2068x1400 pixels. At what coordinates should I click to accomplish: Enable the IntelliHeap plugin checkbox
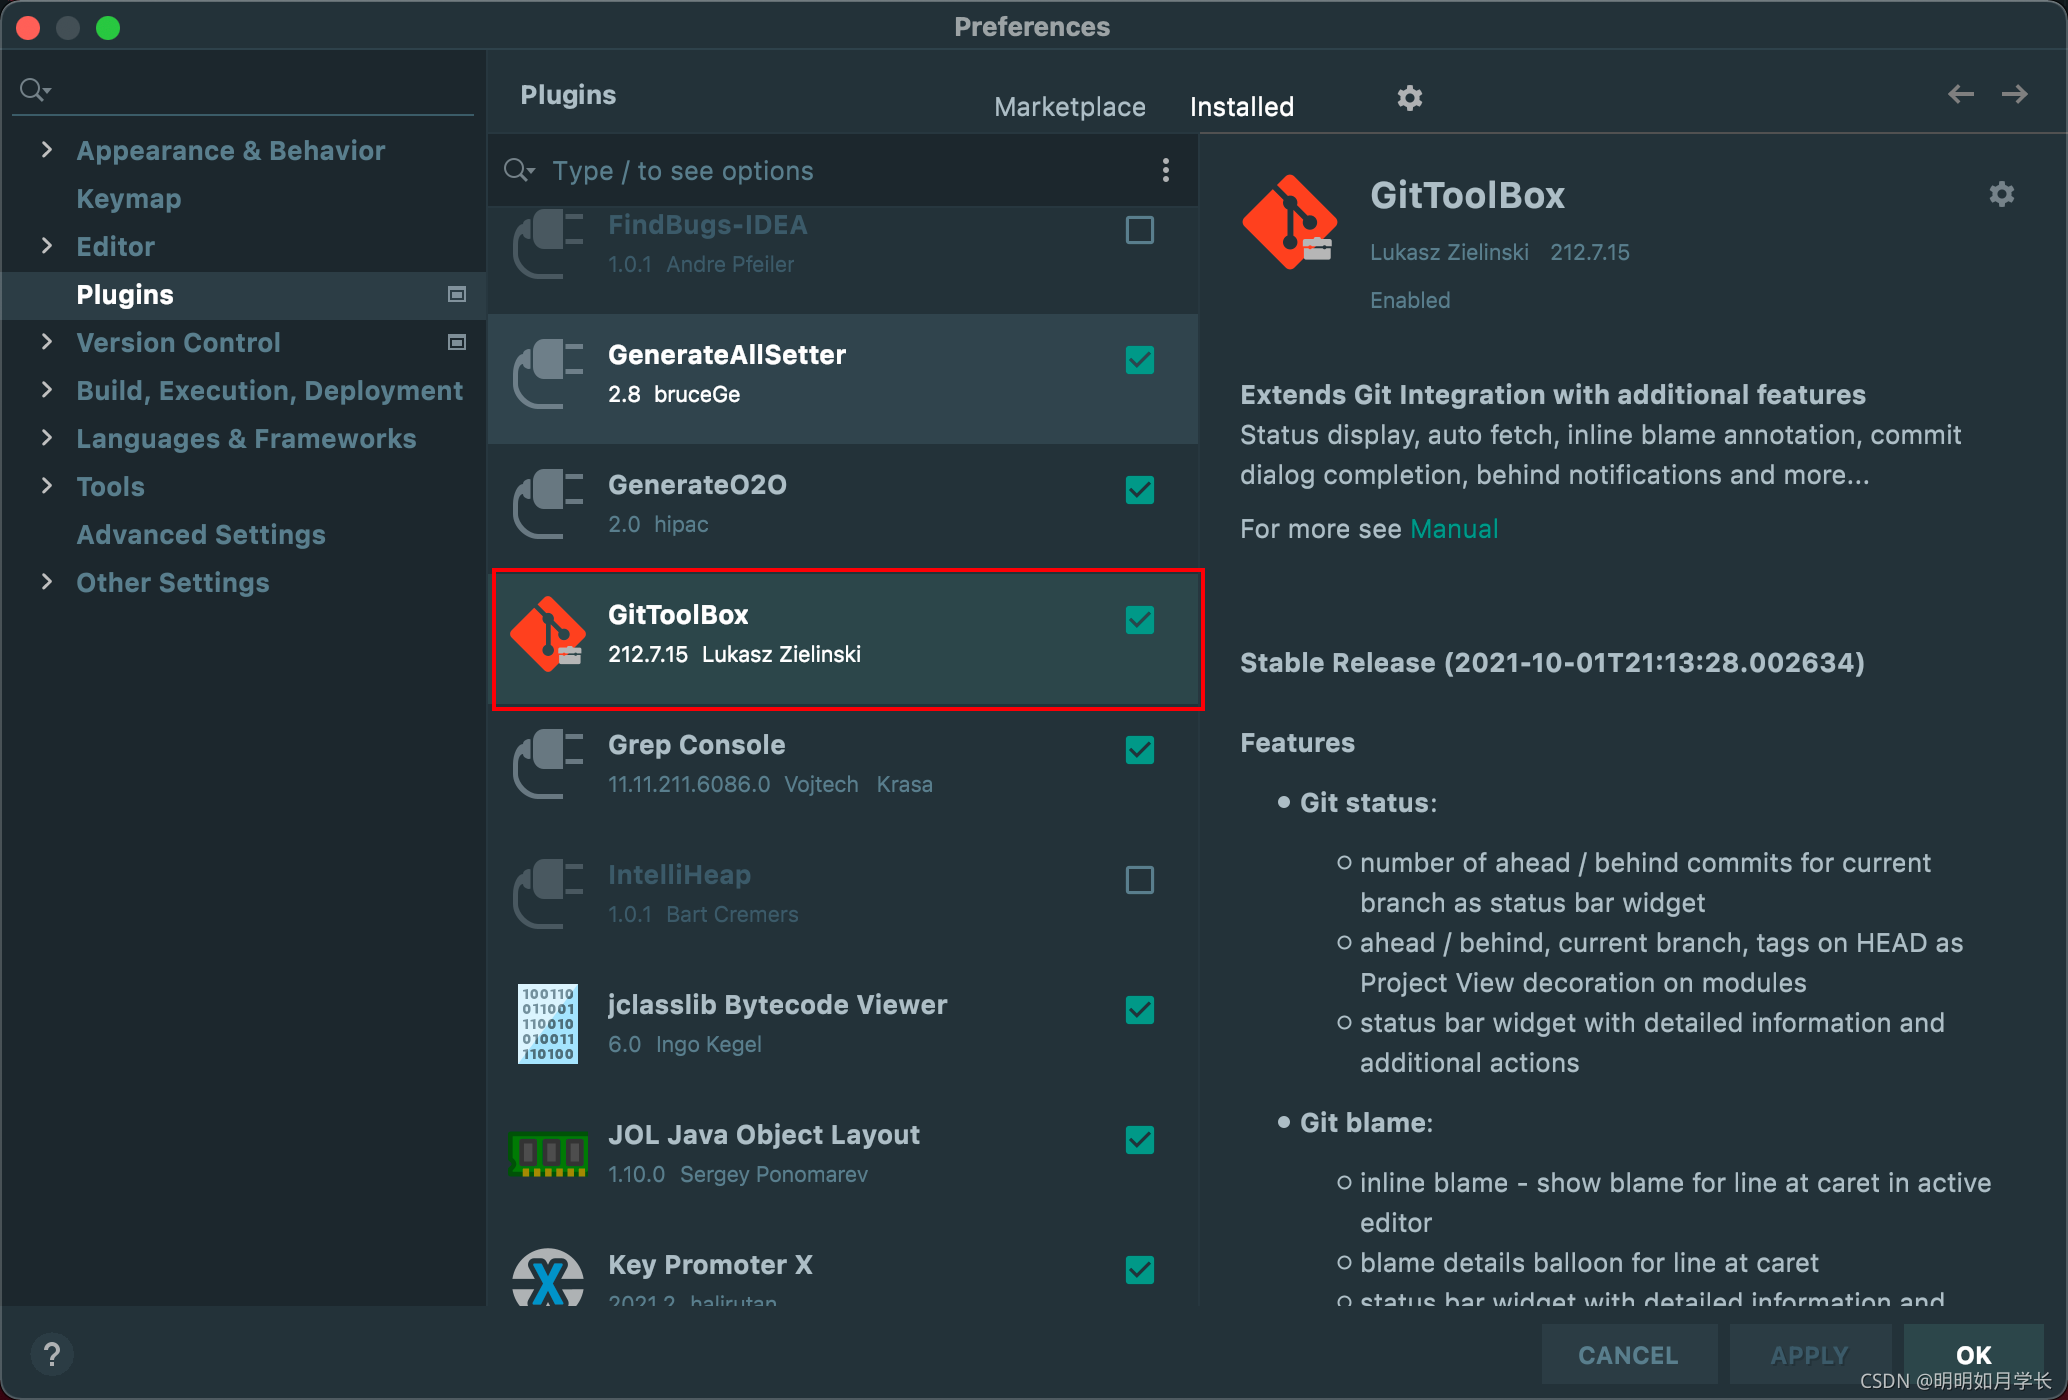click(1140, 880)
